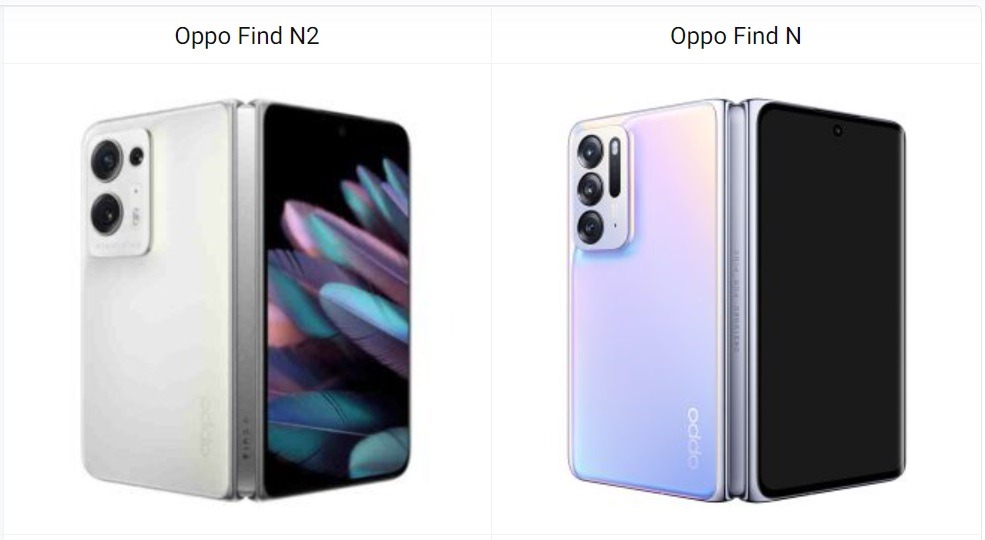Click the middle camera lens on Find N
The width and height of the screenshot is (985, 540).
point(590,189)
